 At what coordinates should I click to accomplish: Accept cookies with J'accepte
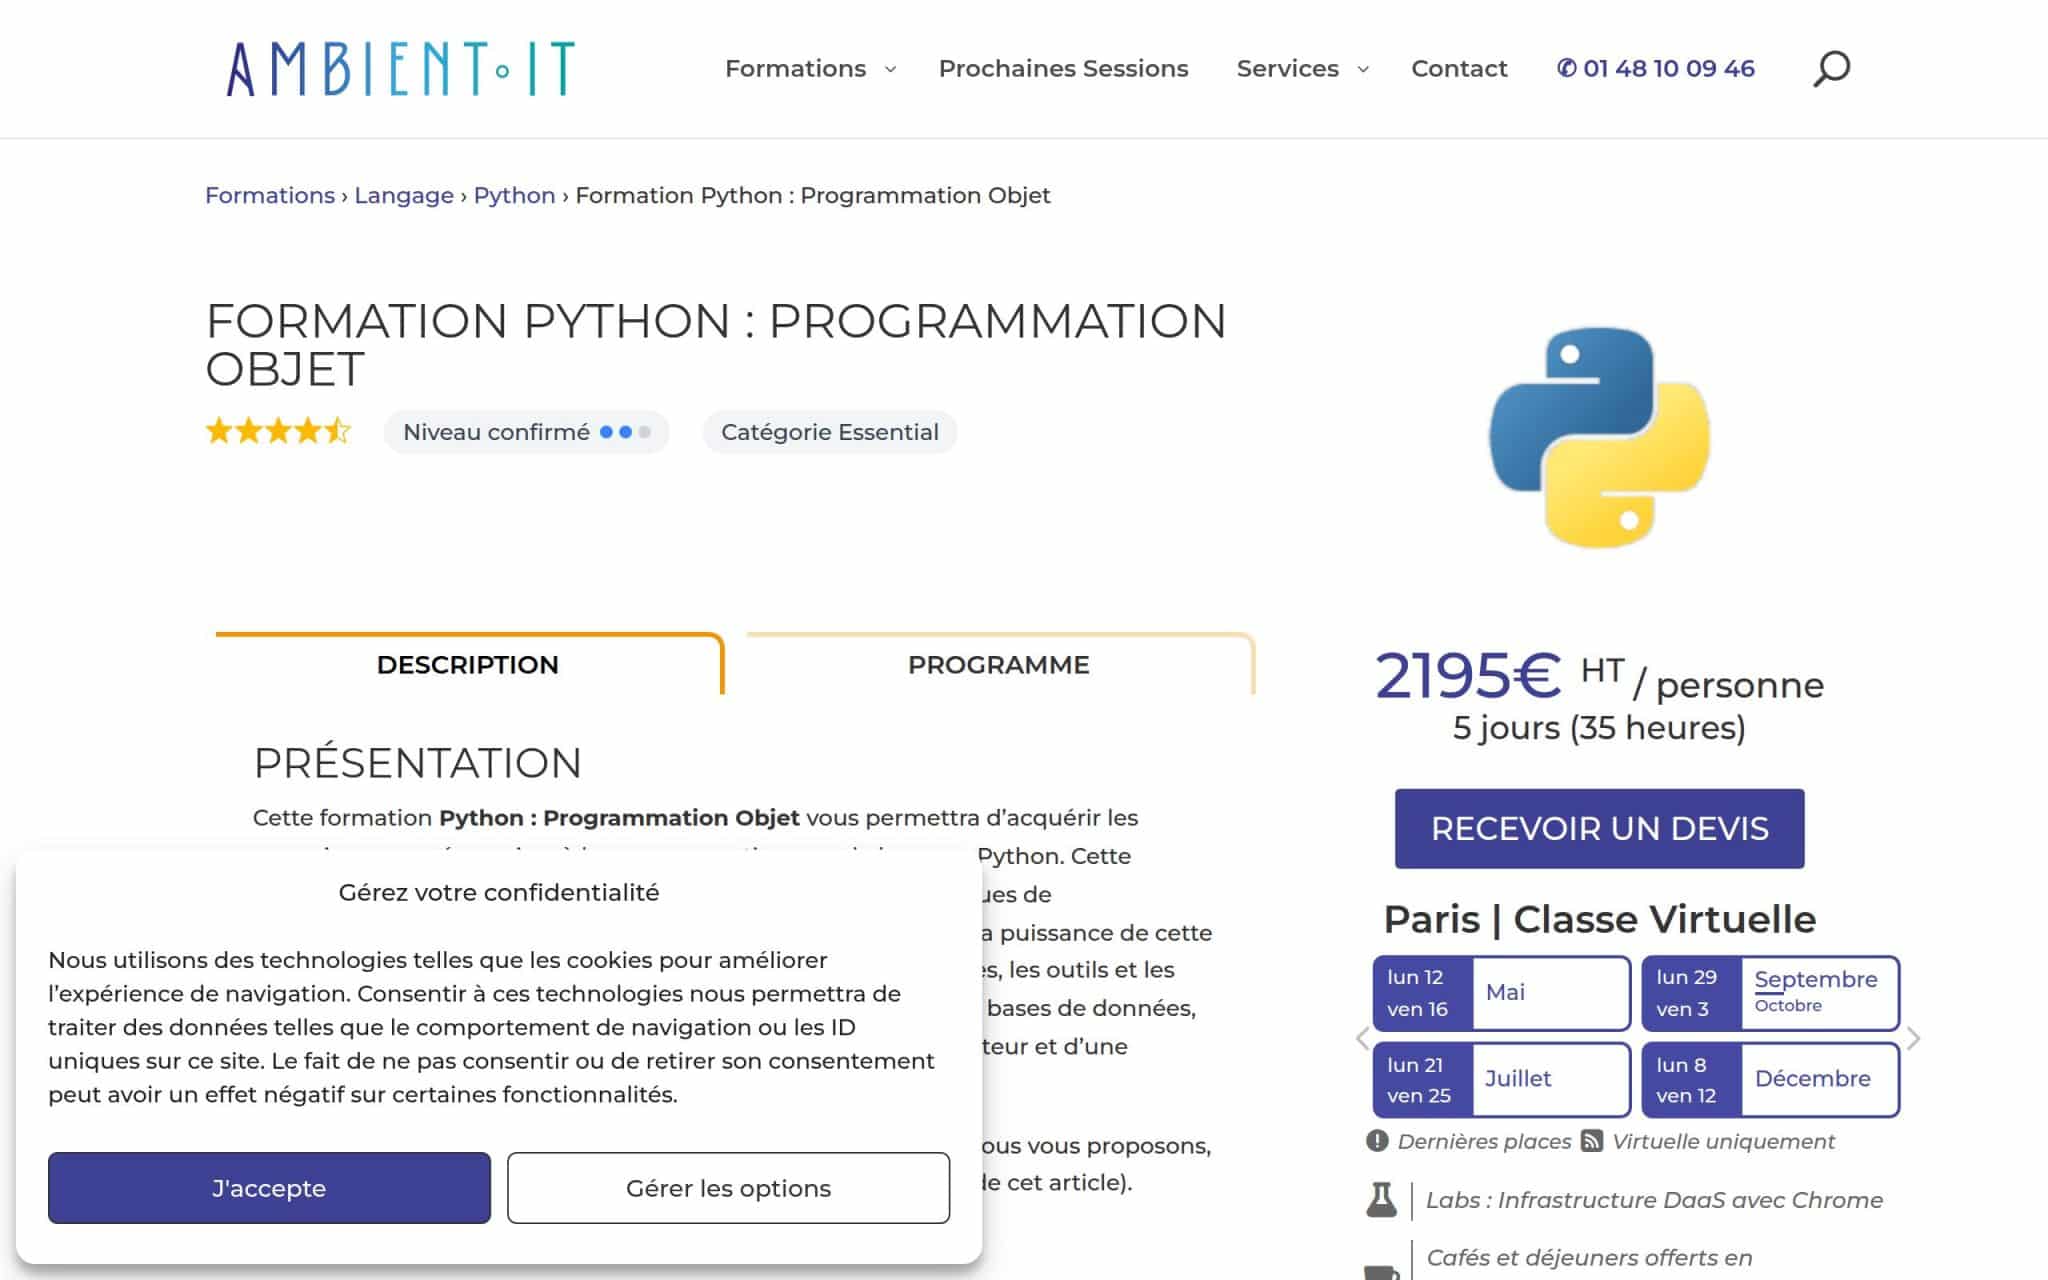269,1188
